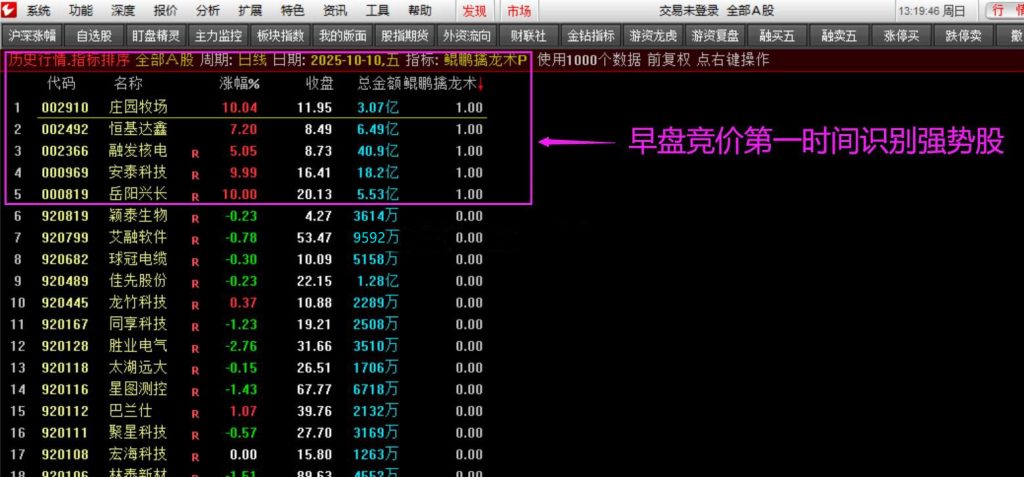Open the 帮助 menu
This screenshot has width=1024, height=477.
[420, 10]
